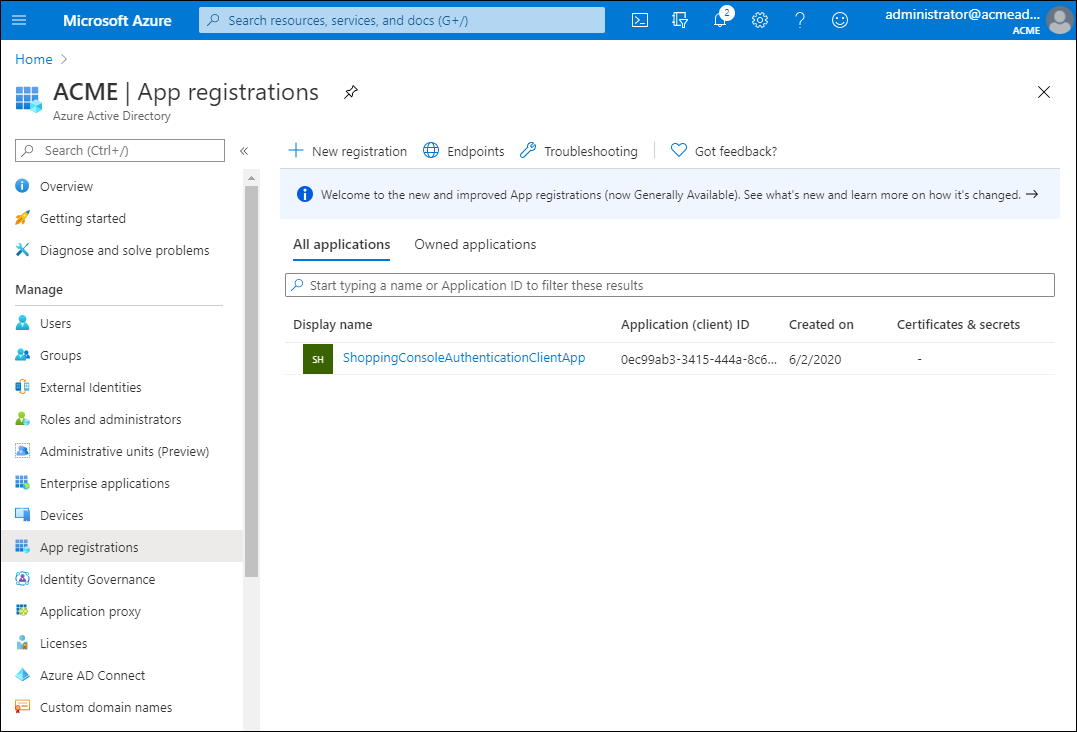This screenshot has height=732, width=1077.
Task: Open the hamburger portal menu
Action: tap(20, 20)
